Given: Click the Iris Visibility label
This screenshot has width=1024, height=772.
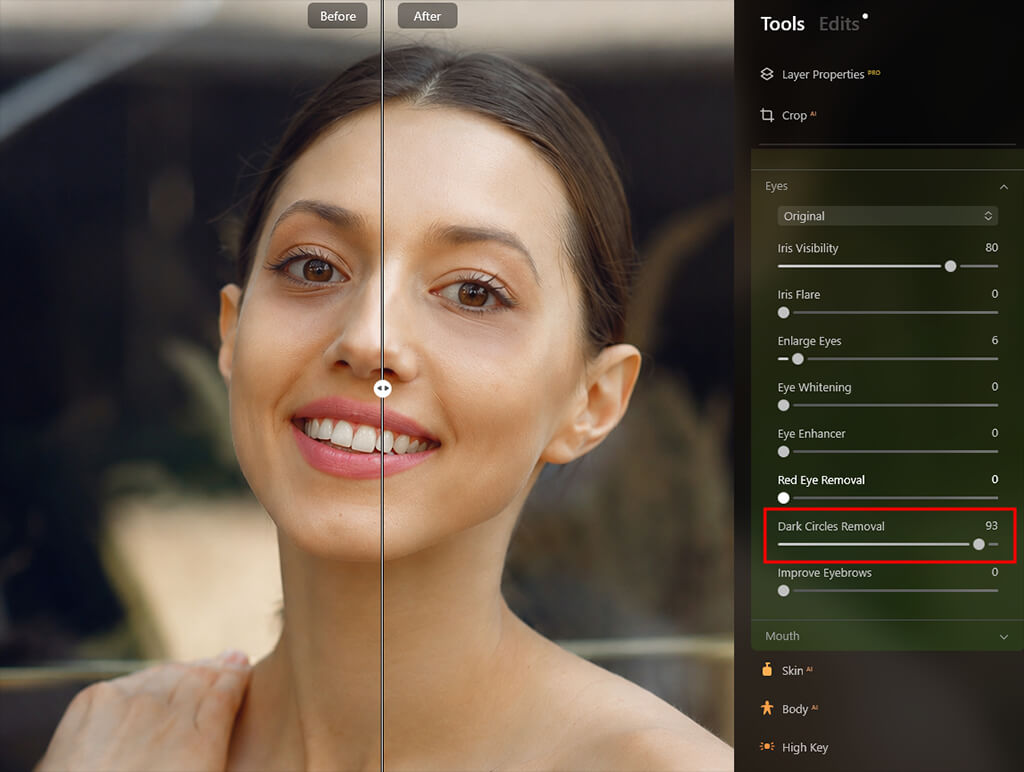Looking at the screenshot, I should tap(808, 248).
